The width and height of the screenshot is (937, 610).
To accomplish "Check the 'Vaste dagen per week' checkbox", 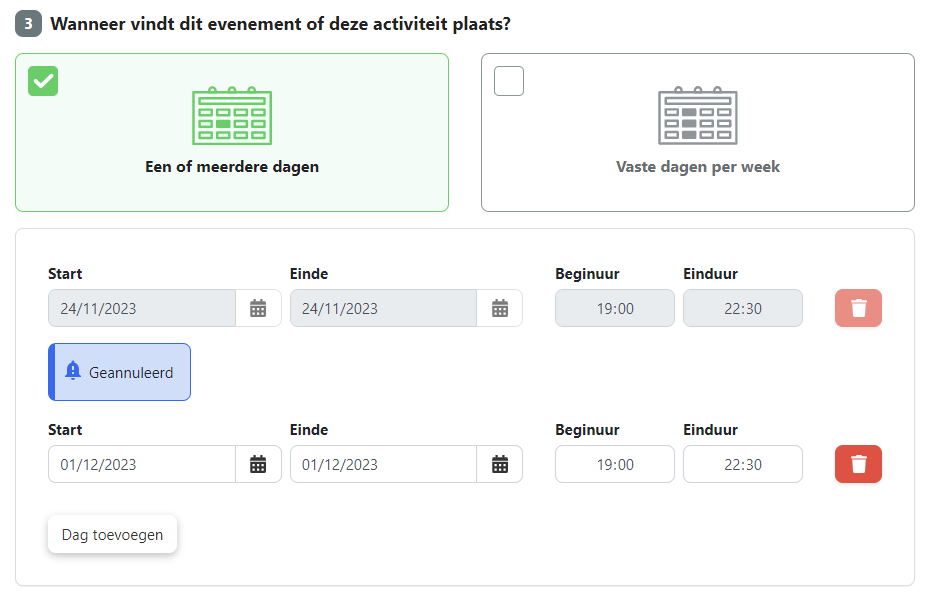I will 509,81.
